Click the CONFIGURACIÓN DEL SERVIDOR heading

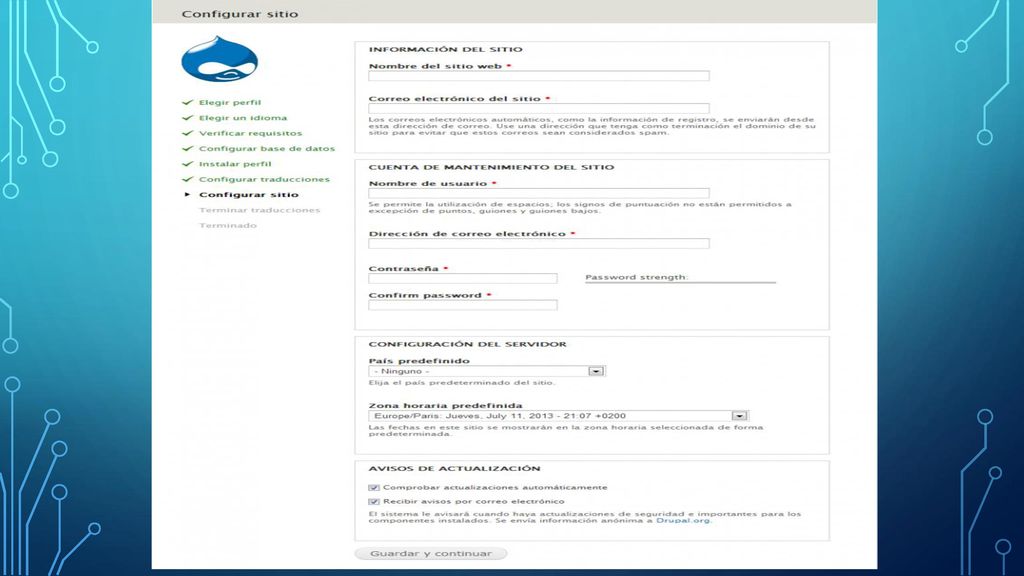click(468, 344)
